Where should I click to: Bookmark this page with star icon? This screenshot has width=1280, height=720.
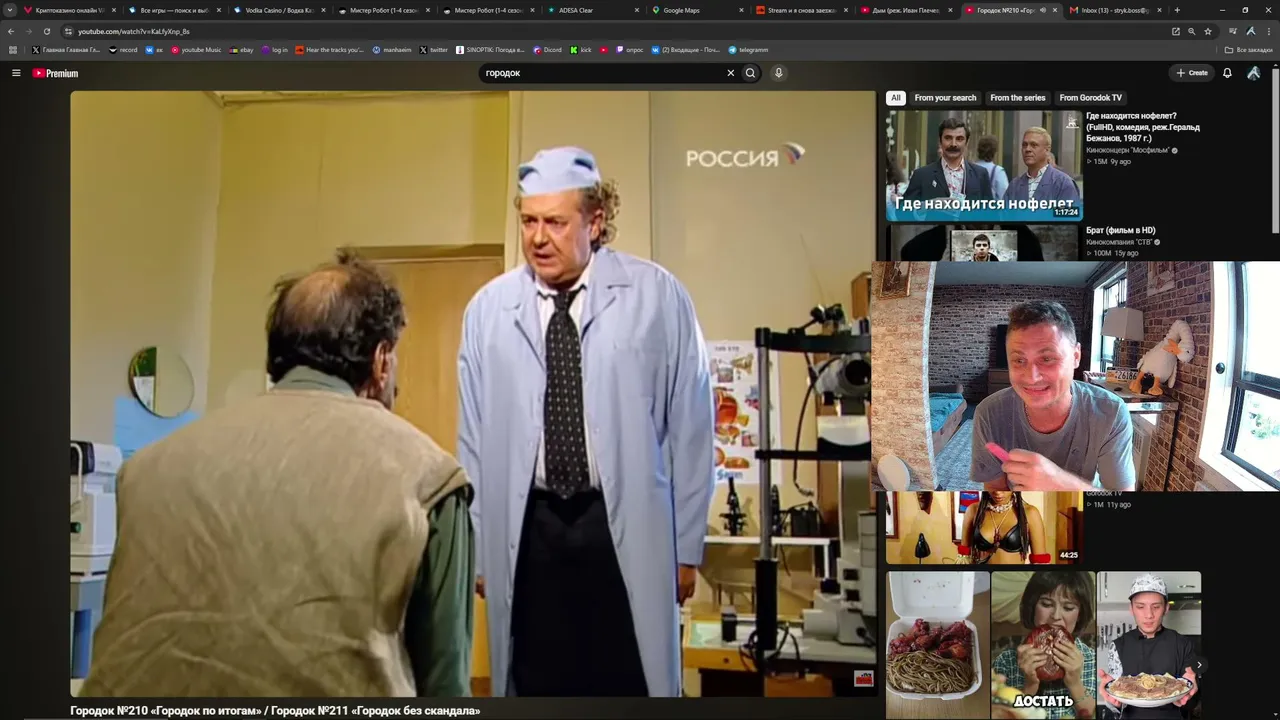(x=1208, y=31)
